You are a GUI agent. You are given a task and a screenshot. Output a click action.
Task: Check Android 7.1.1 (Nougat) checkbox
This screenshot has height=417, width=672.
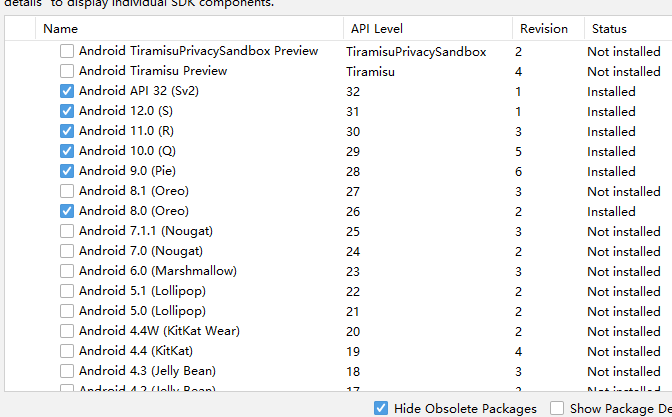click(x=66, y=231)
